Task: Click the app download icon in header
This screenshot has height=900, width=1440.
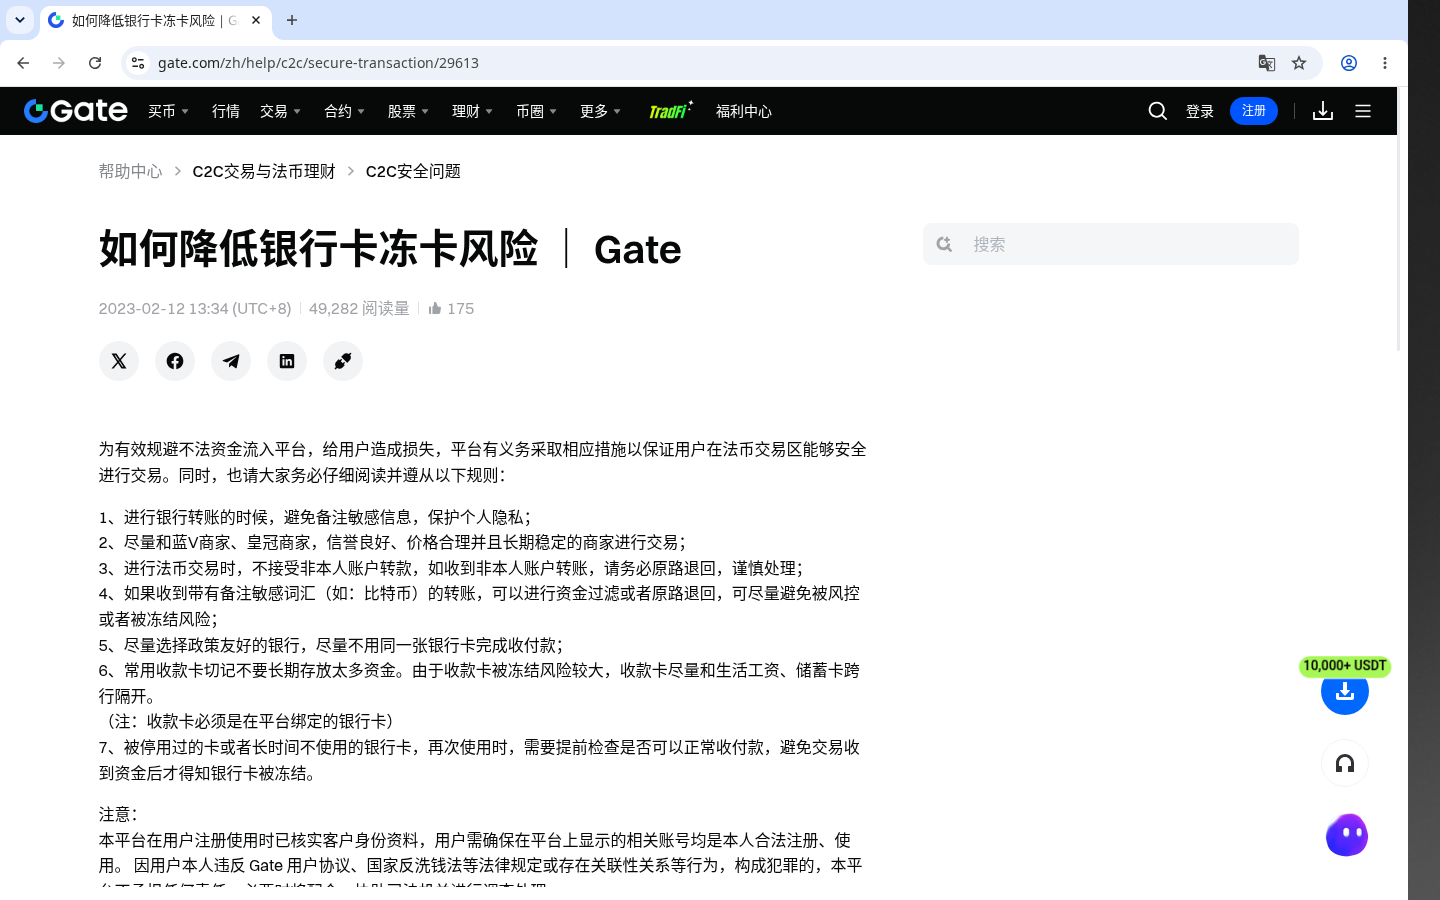Action: click(x=1323, y=111)
